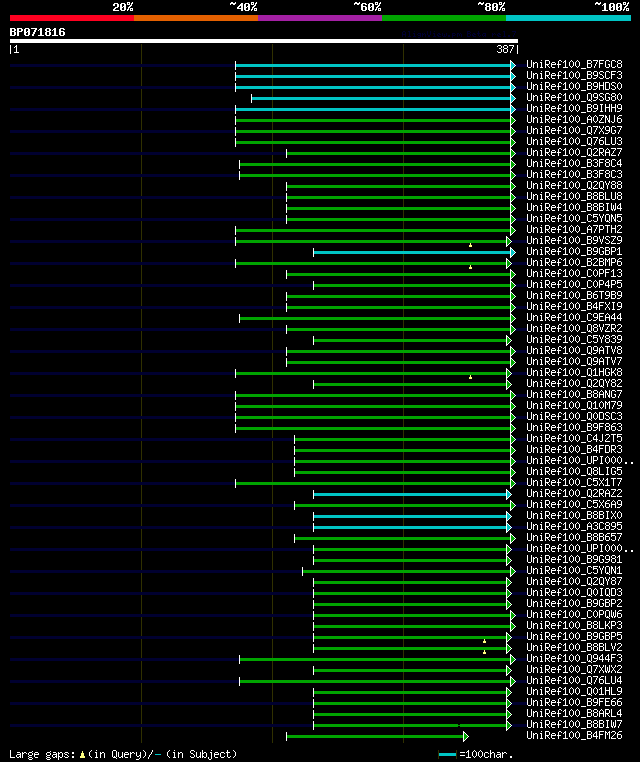Select label UniRef100_Q9ATV8
Viewport: 640px width, 762px height.
(574, 350)
